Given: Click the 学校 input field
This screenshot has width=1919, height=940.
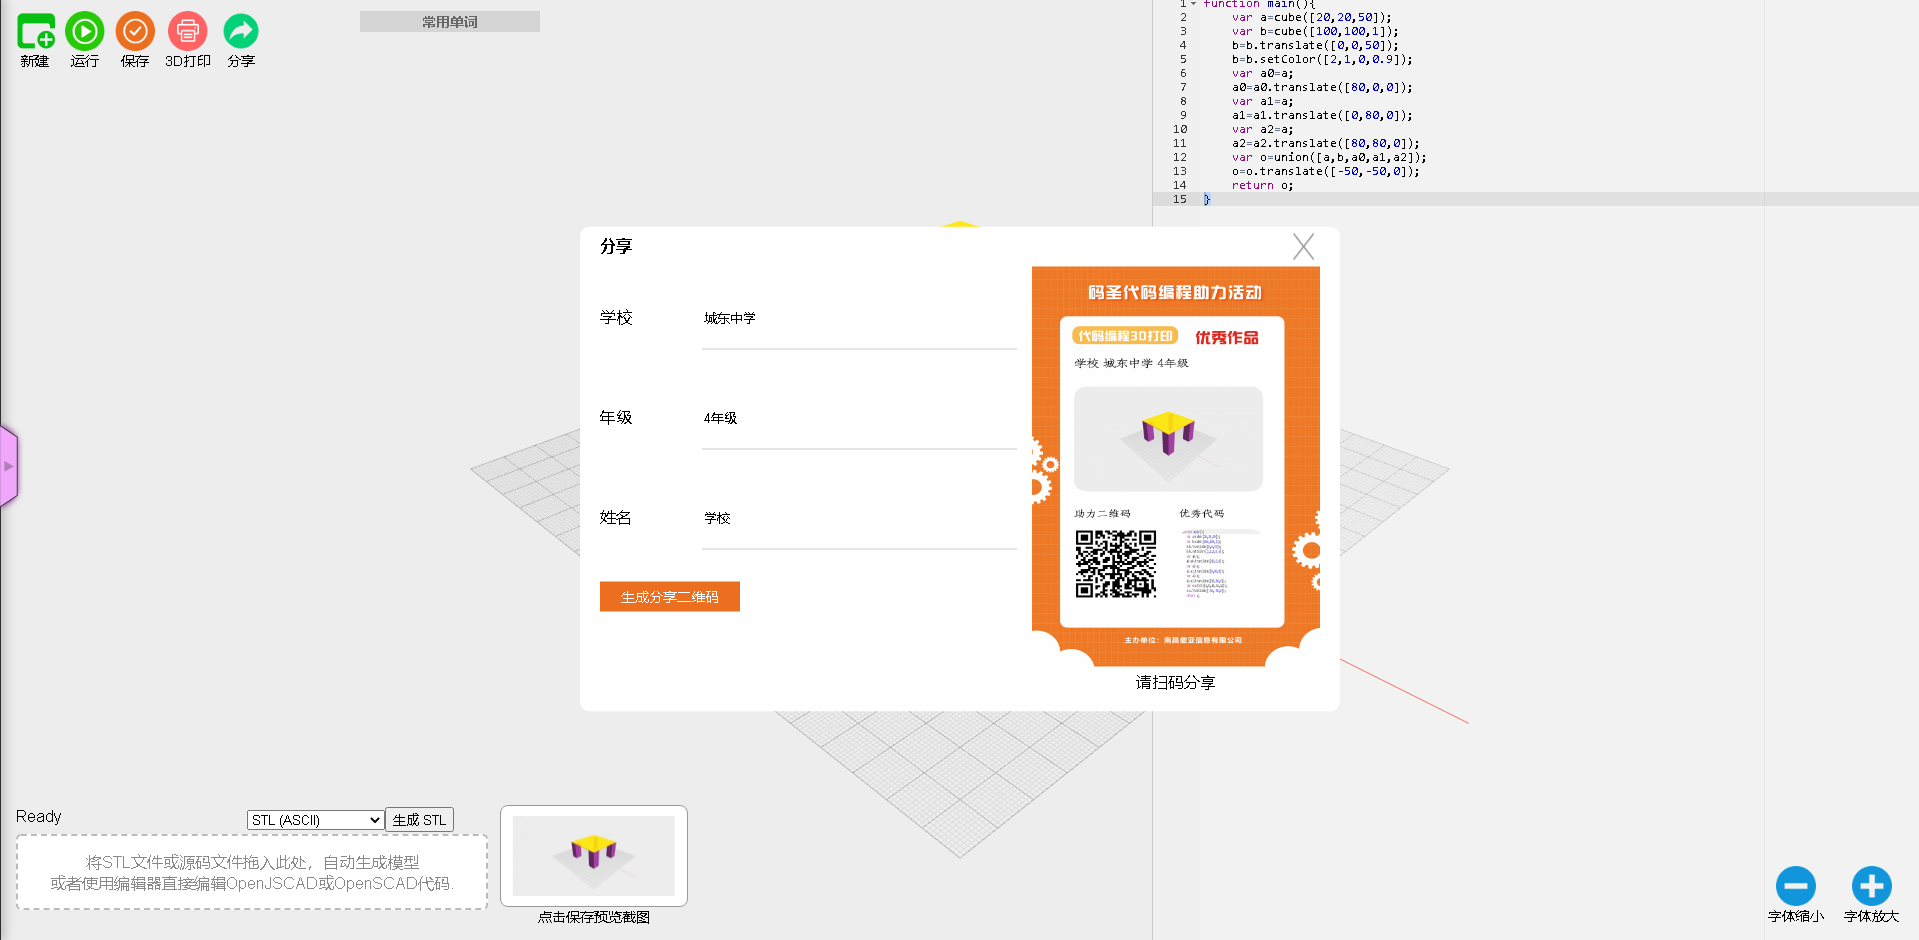Looking at the screenshot, I should click(858, 319).
